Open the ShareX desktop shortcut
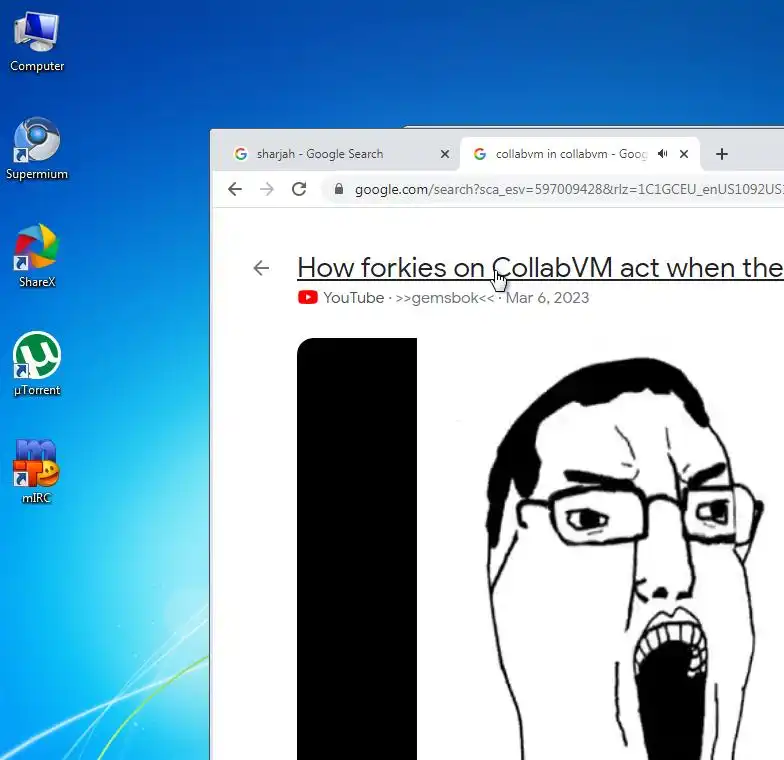 [37, 257]
